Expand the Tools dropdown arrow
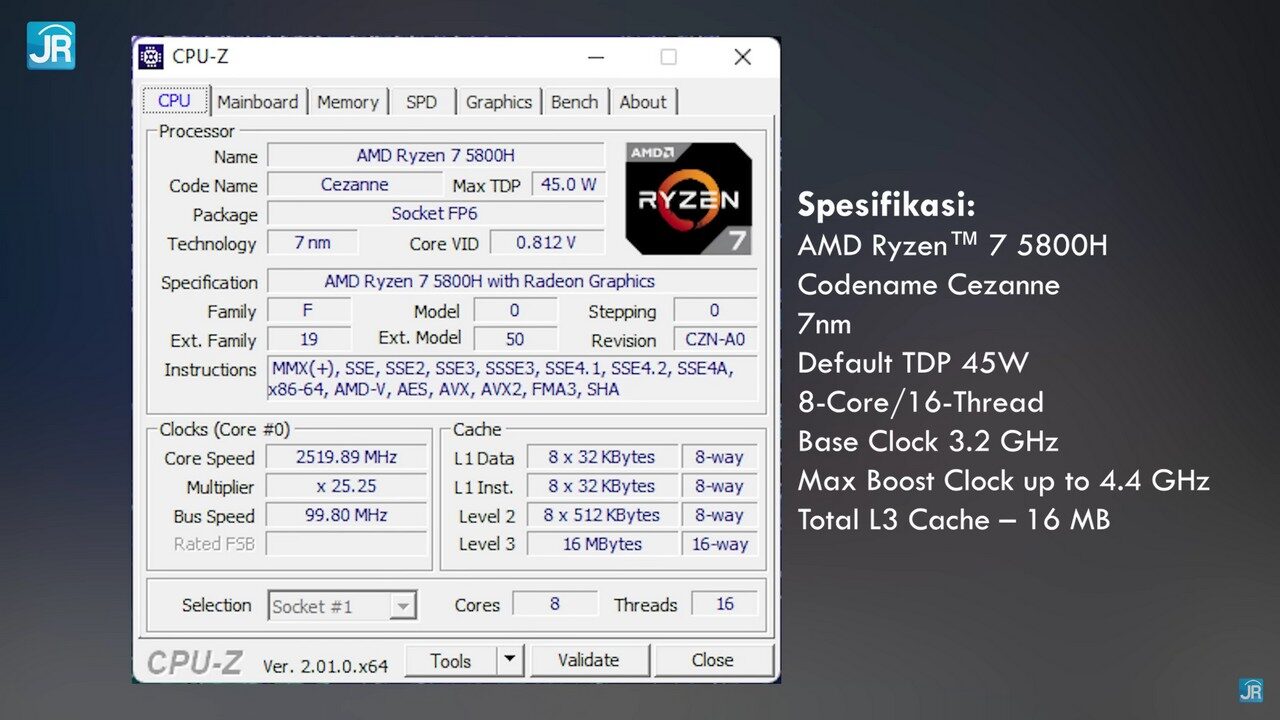The image size is (1280, 720). click(510, 661)
